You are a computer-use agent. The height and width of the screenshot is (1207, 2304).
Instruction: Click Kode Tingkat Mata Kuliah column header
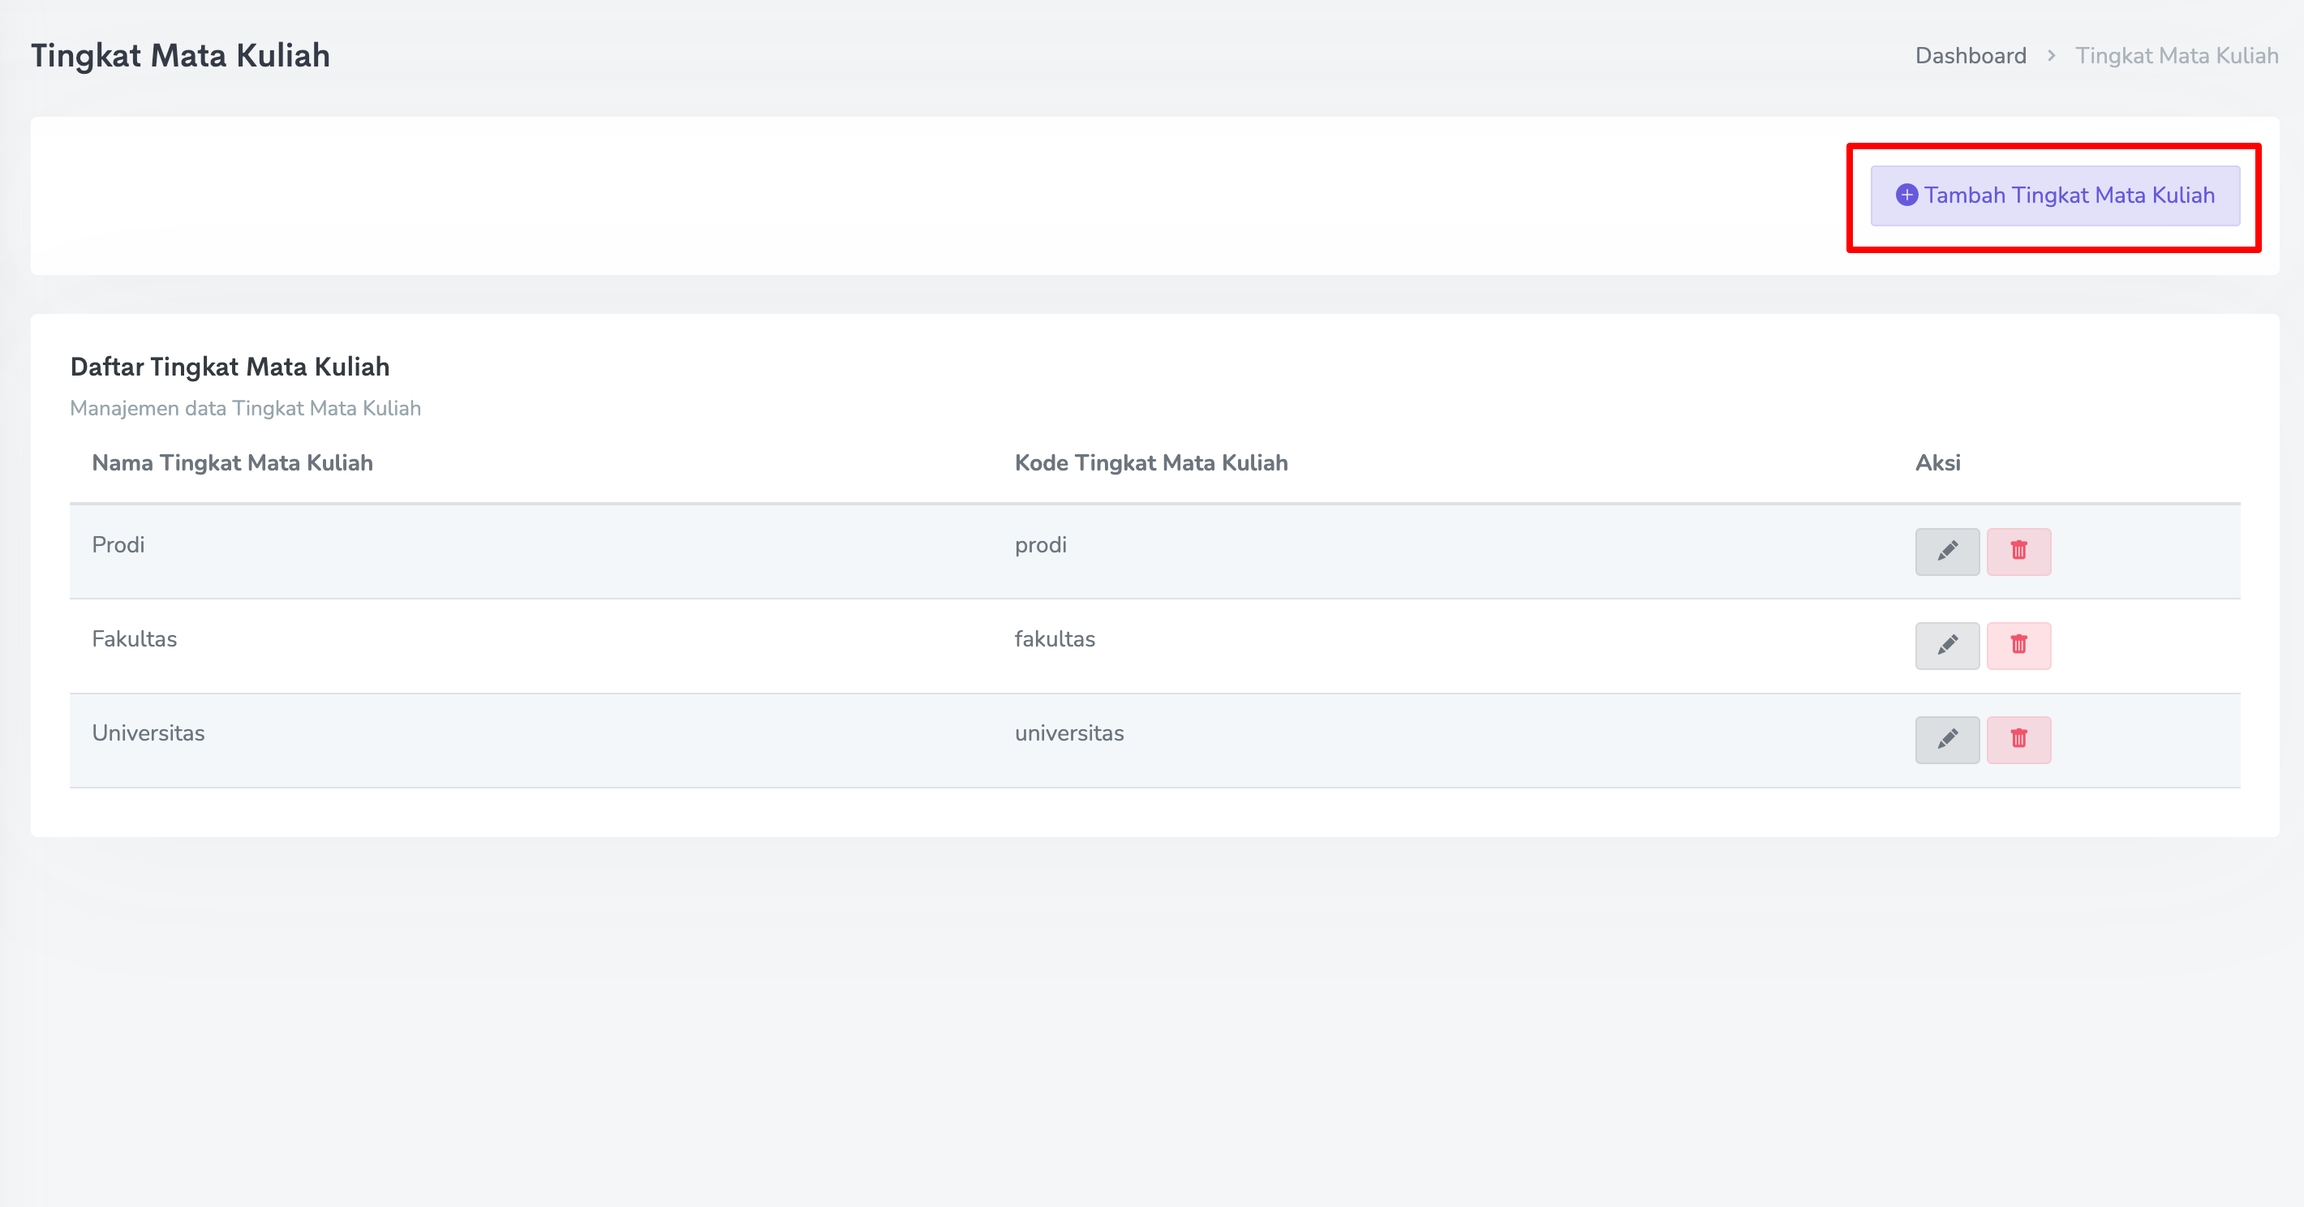coord(1150,463)
